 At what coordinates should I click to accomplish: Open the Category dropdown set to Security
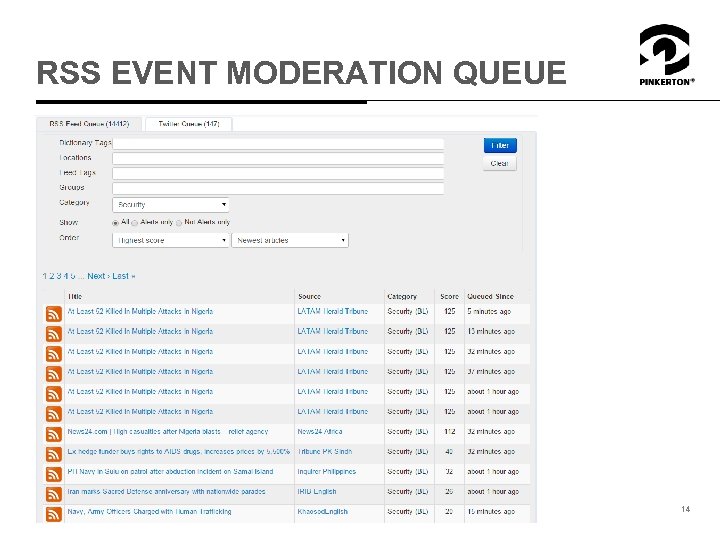(171, 204)
